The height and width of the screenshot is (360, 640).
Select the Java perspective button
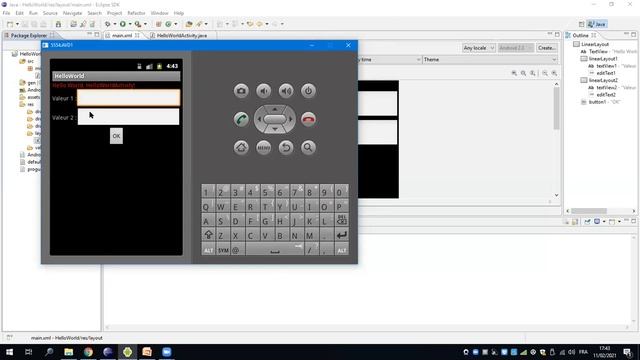coord(597,24)
